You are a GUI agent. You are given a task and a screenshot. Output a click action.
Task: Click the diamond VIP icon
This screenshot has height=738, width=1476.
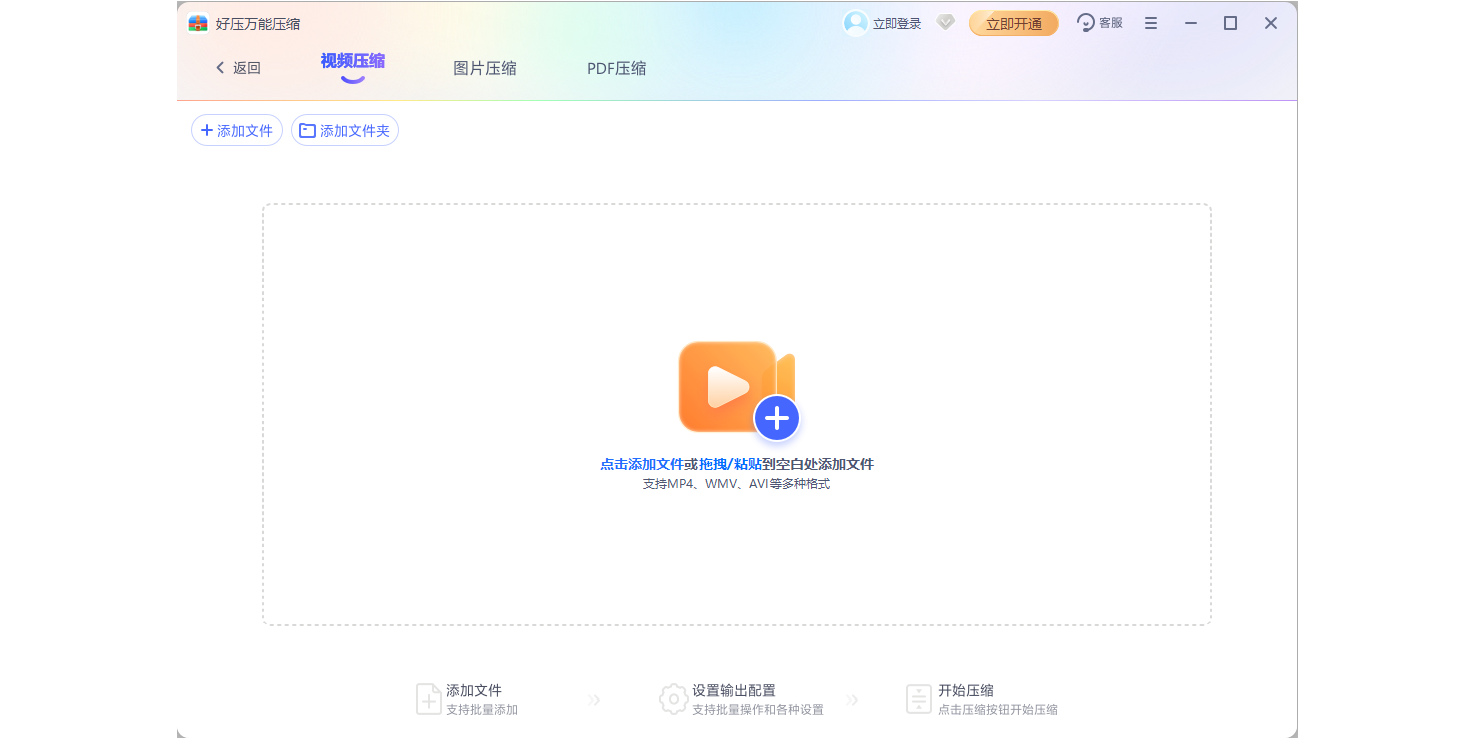point(945,23)
